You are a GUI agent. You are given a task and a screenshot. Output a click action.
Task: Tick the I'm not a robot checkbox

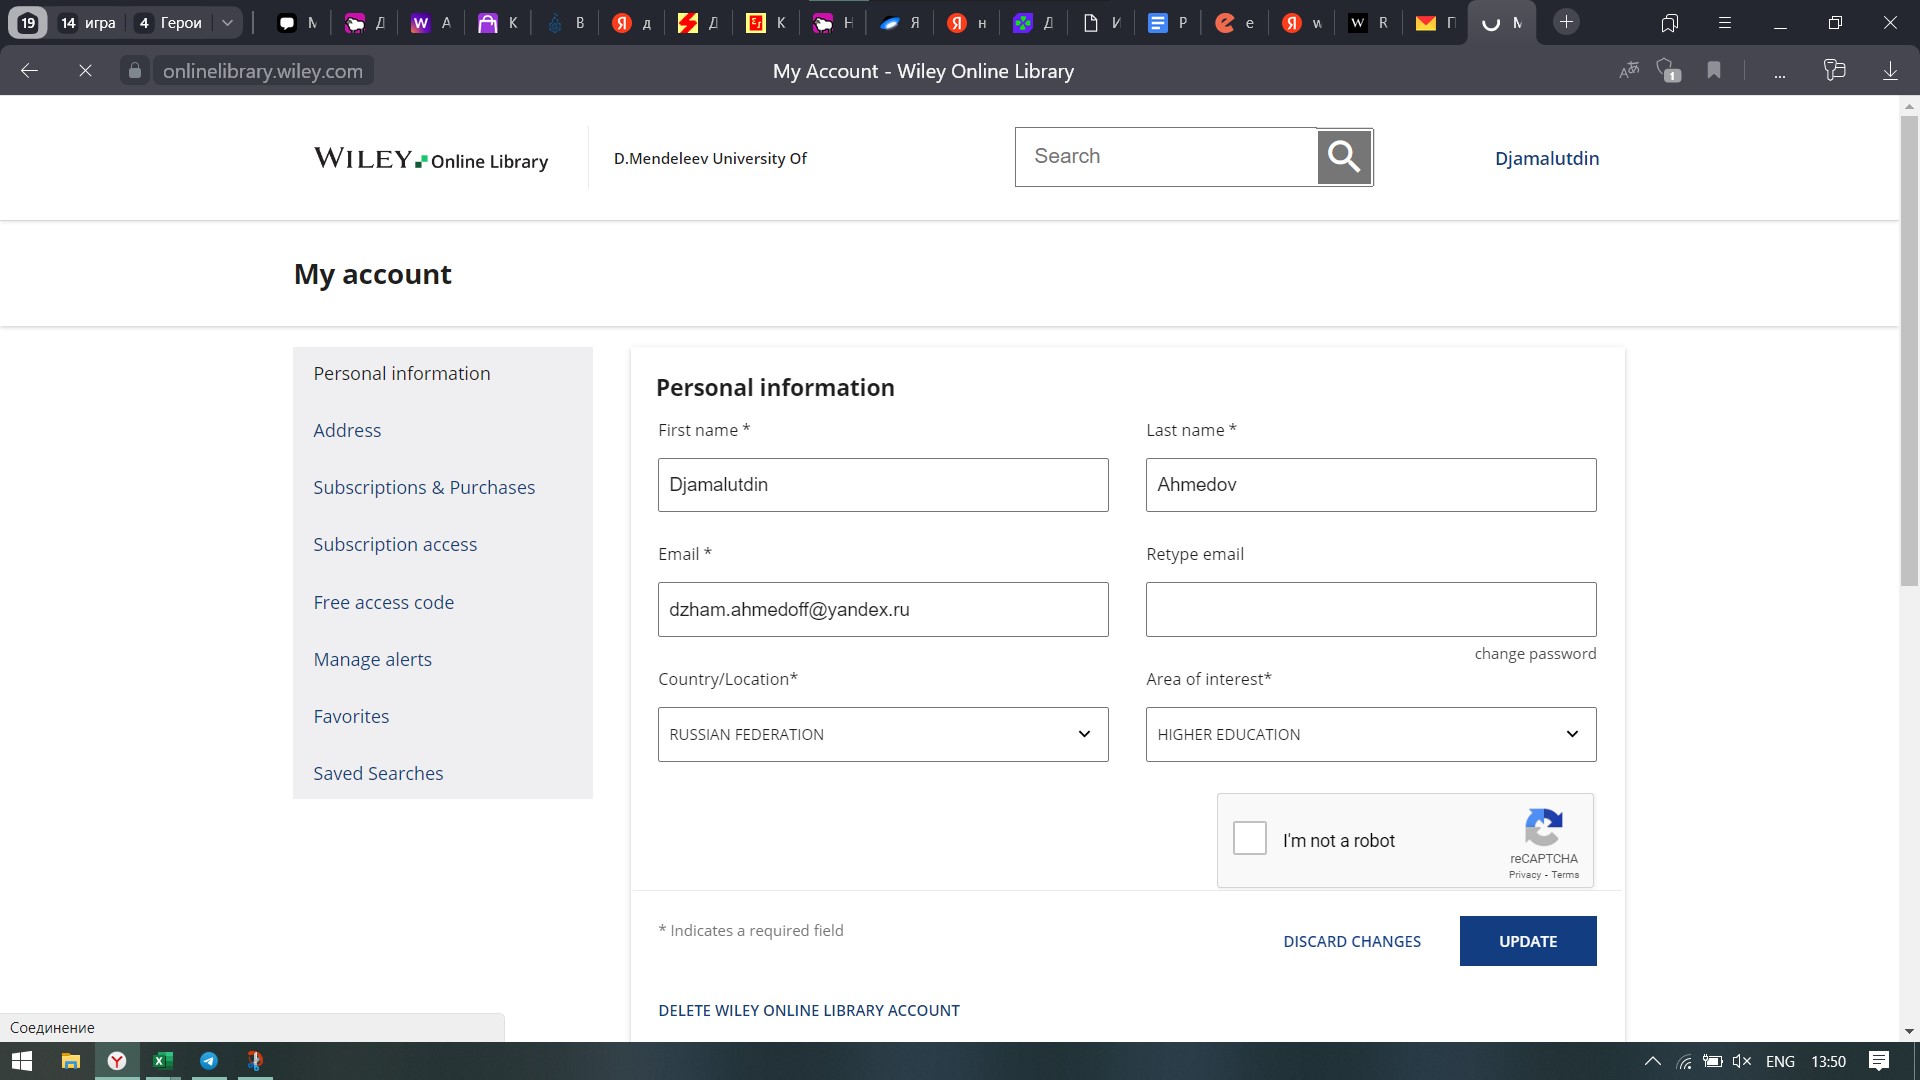click(1250, 838)
